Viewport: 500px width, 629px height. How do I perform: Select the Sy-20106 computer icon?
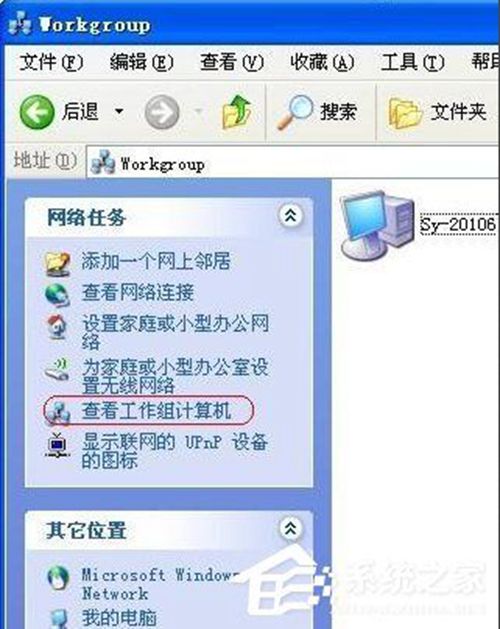(376, 225)
